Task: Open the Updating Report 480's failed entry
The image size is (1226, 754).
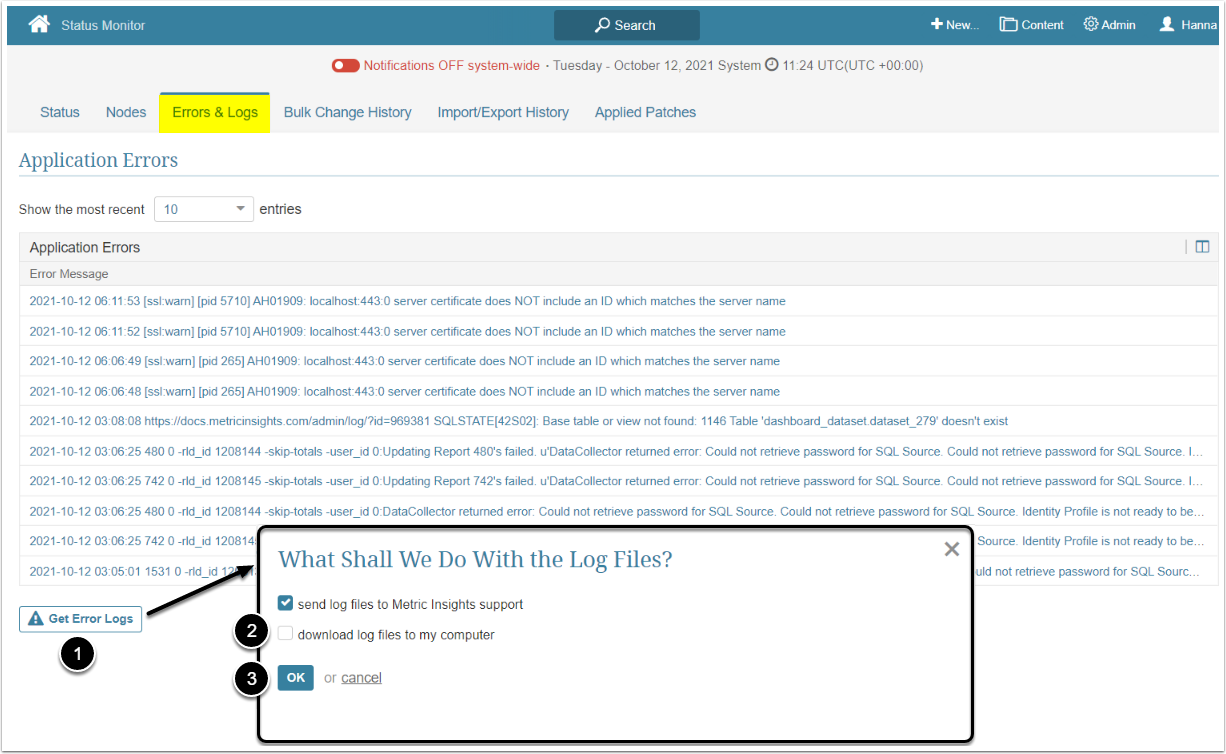Action: pyautogui.click(x=618, y=451)
